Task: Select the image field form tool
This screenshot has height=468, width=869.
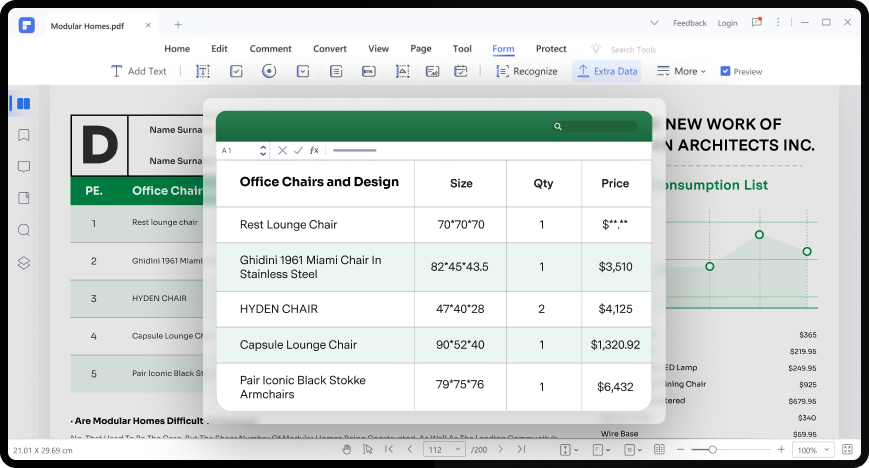Action: pos(402,71)
